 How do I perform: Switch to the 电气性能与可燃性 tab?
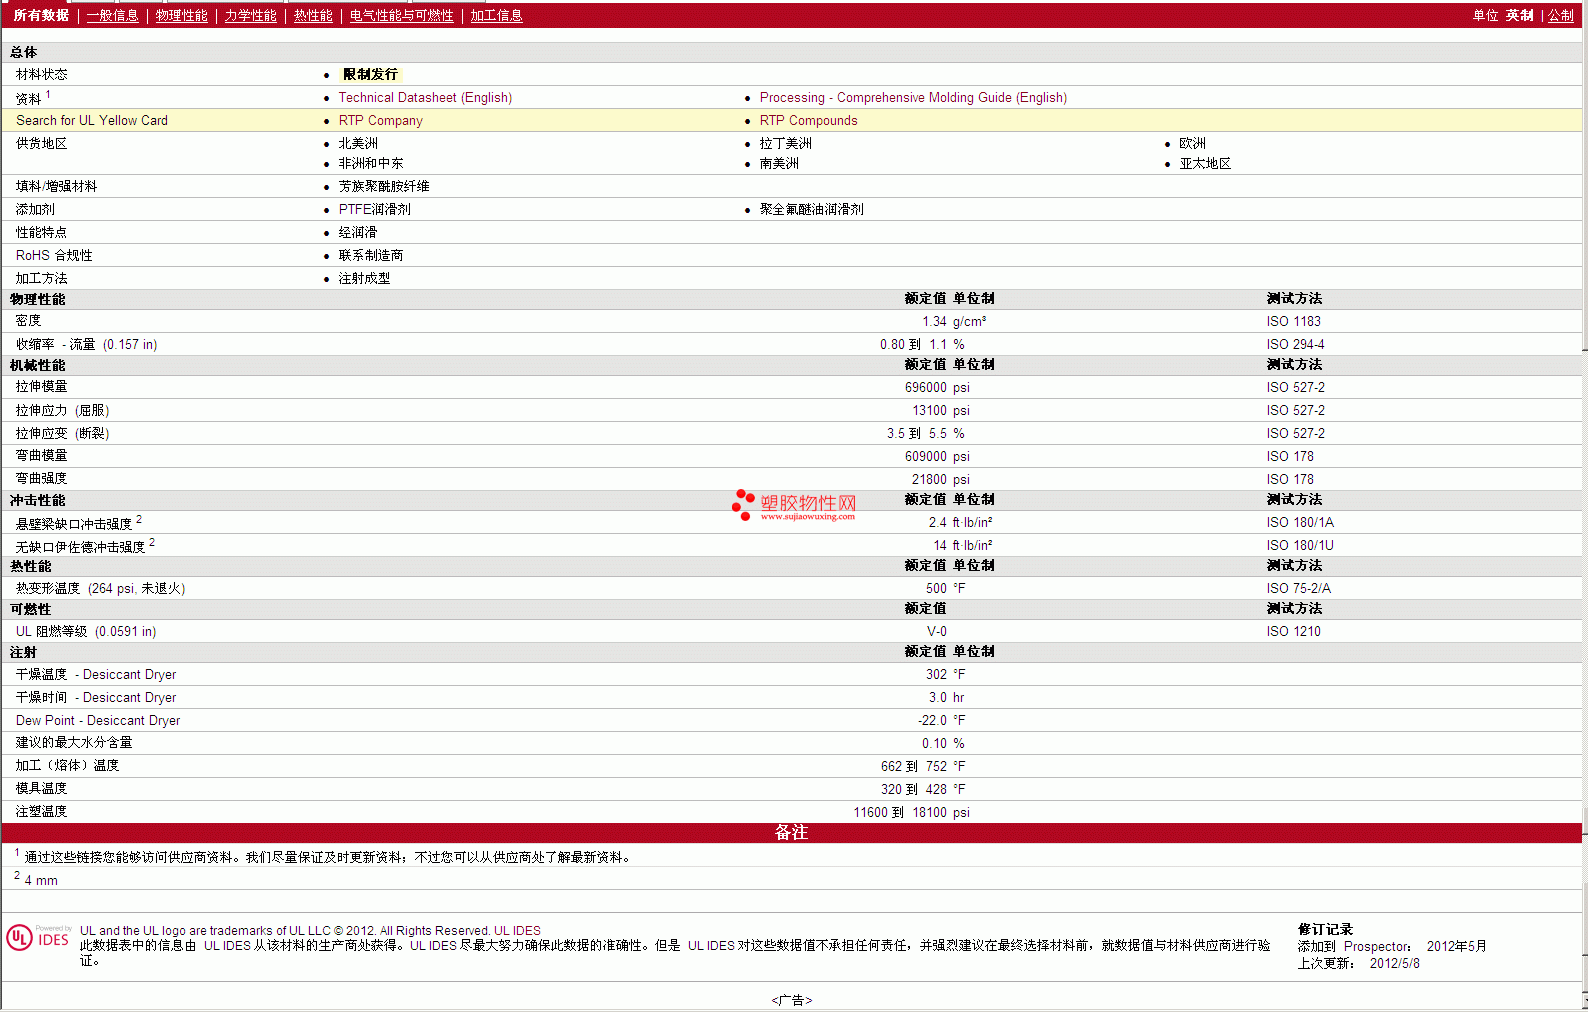pos(401,15)
